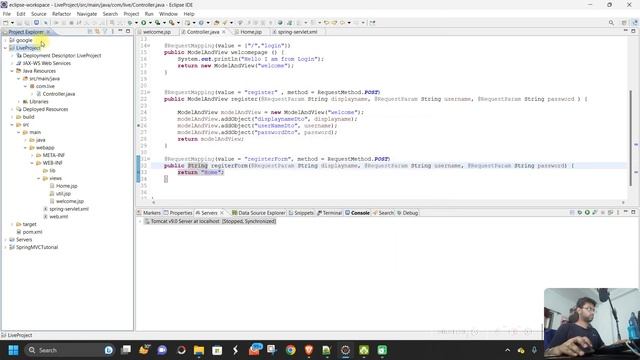The width and height of the screenshot is (640, 360).
Task: Maximize the Project Explorer view
Action: click(x=128, y=31)
